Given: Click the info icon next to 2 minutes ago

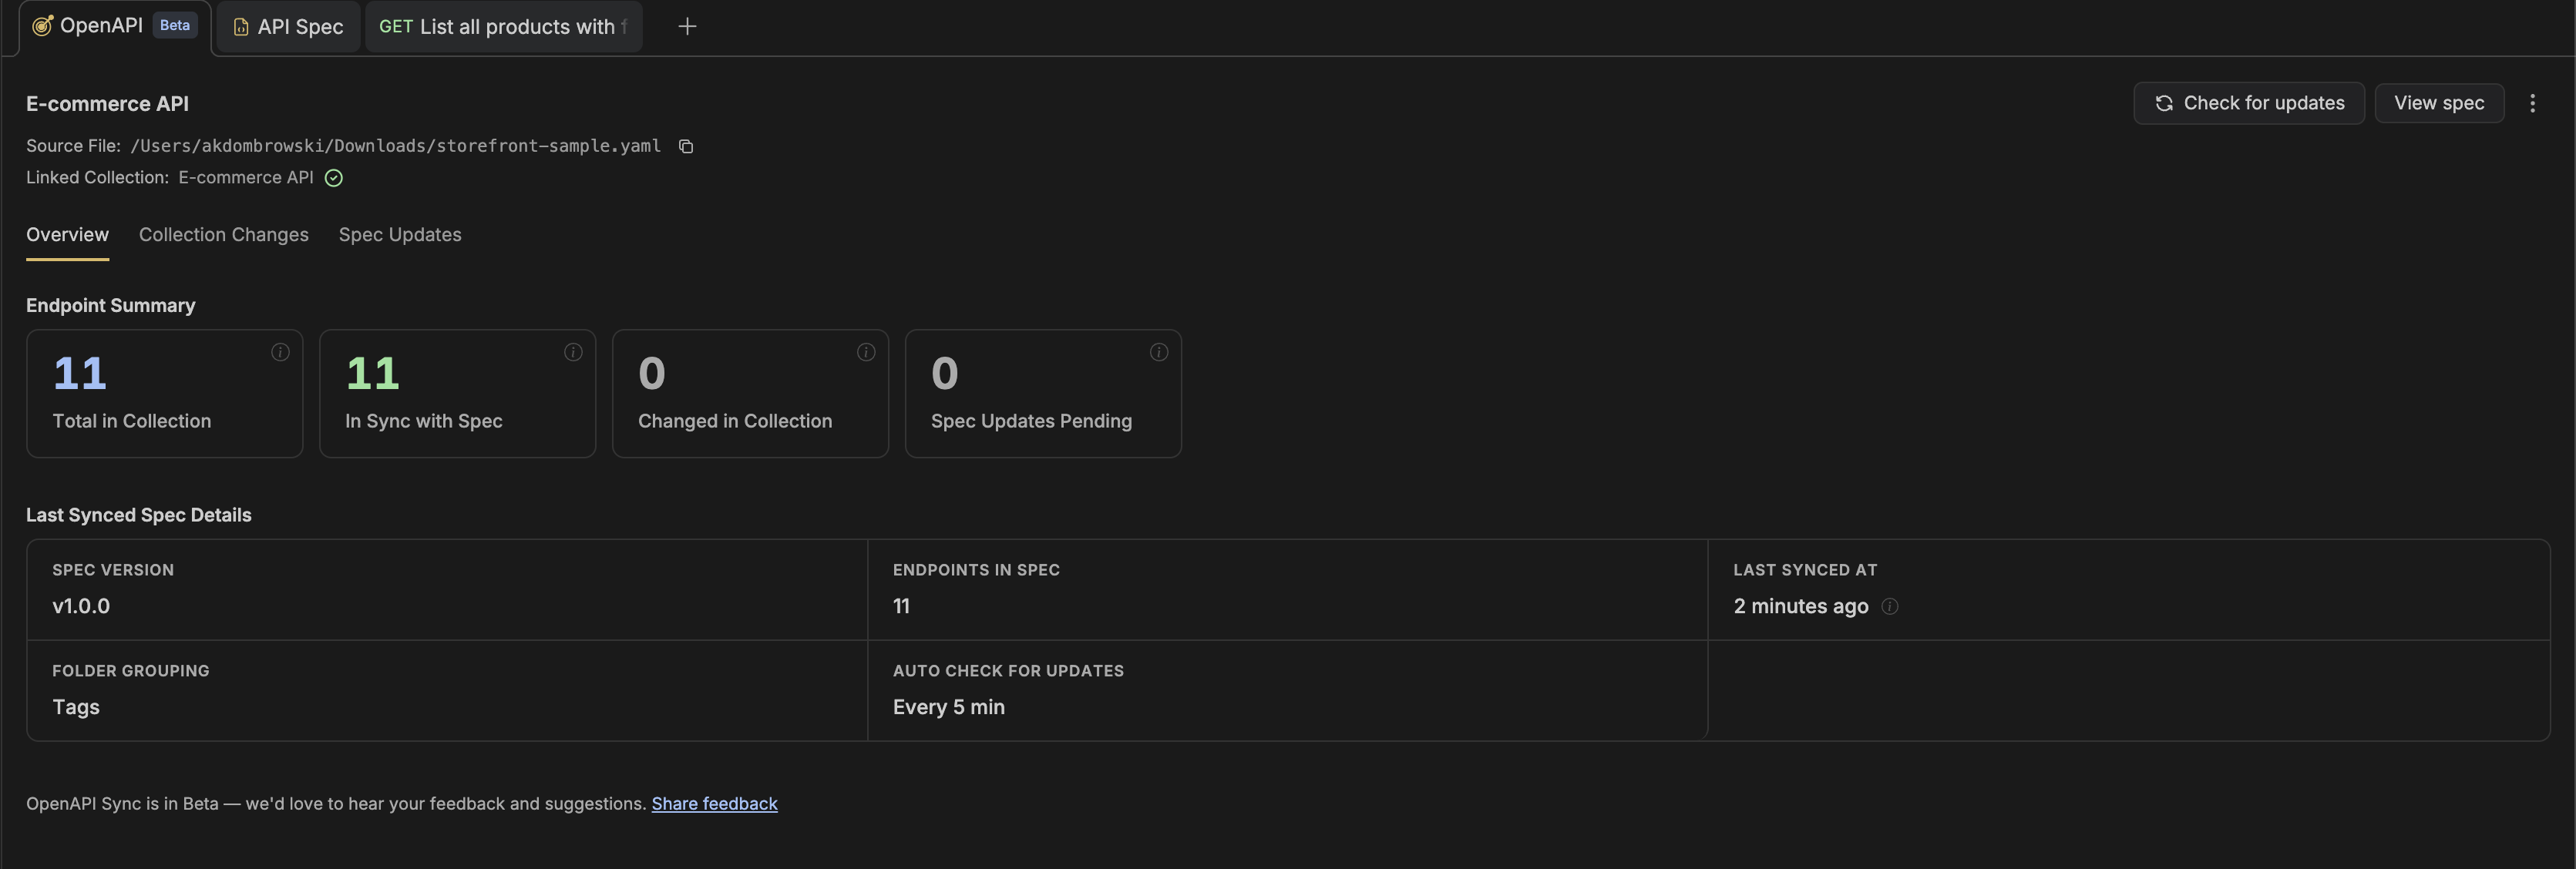Looking at the screenshot, I should [1890, 607].
